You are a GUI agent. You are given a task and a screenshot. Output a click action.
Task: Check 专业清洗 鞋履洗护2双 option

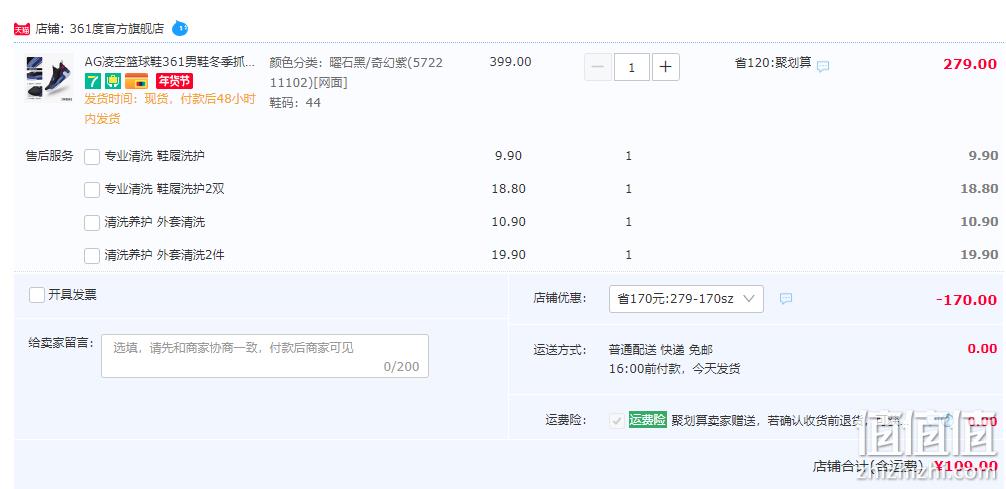coord(92,189)
